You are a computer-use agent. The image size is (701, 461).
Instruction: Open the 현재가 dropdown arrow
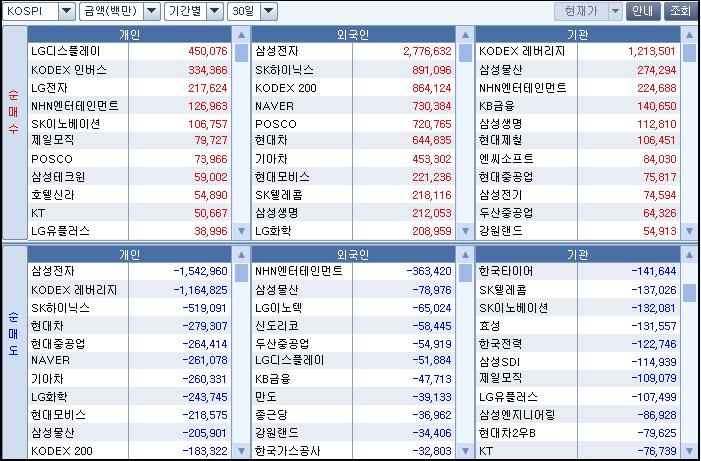click(616, 11)
